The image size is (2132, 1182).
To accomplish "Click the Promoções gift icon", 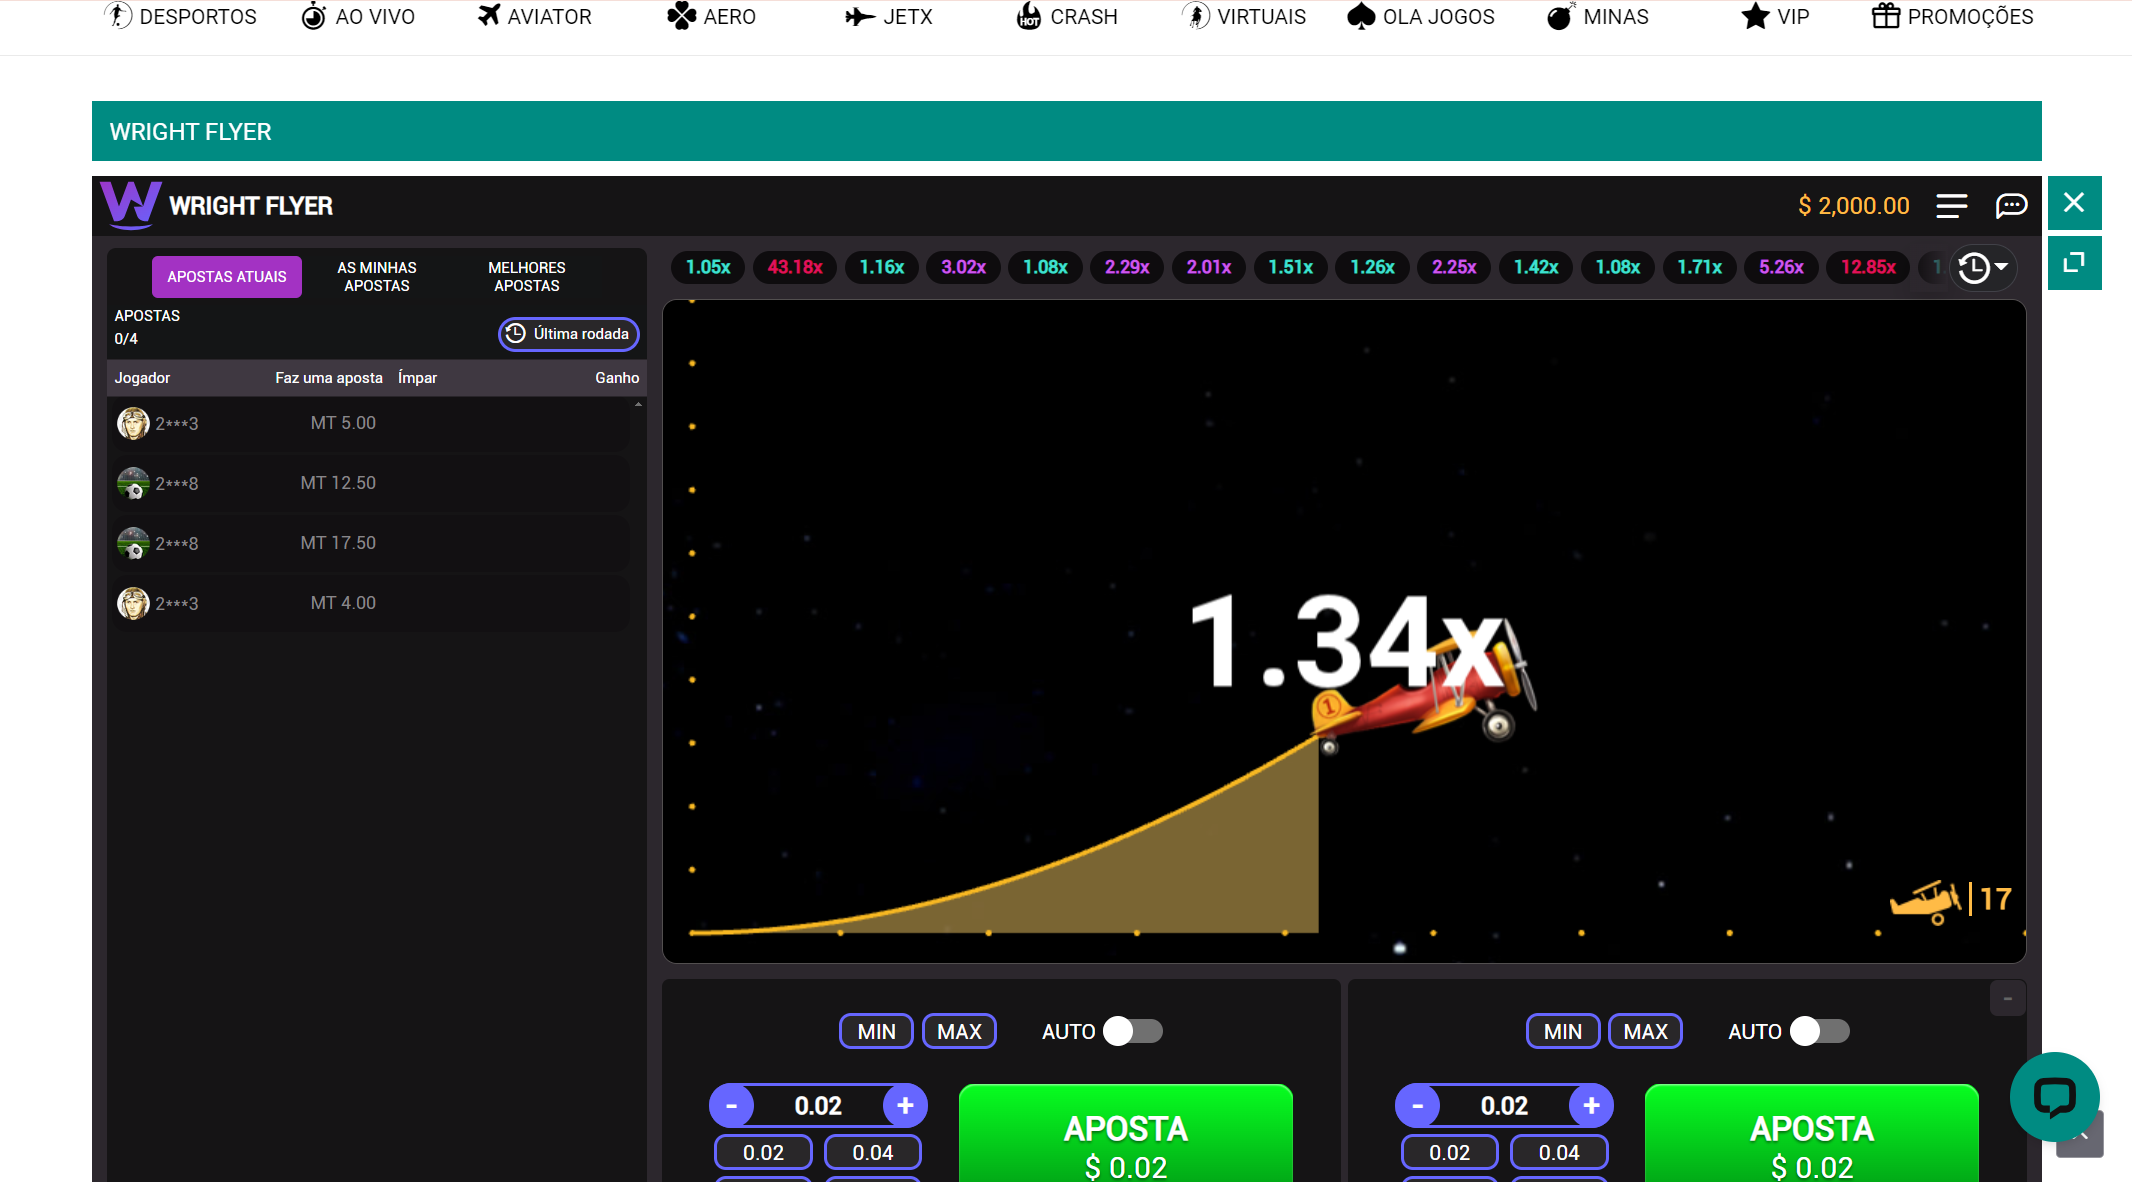I will [x=1885, y=16].
